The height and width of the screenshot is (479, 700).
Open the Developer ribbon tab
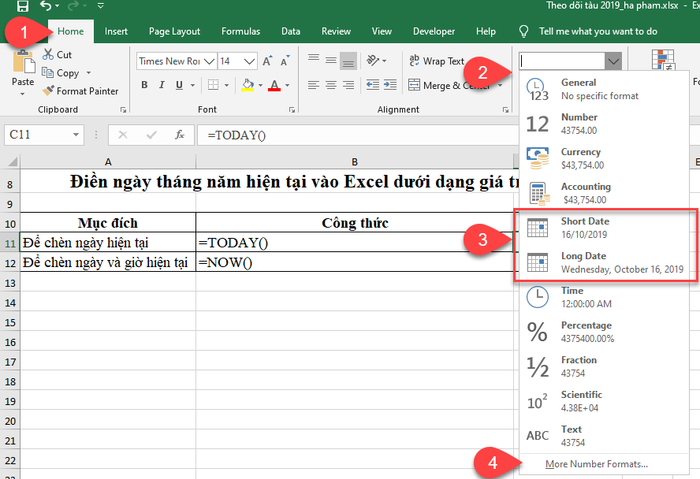[434, 31]
